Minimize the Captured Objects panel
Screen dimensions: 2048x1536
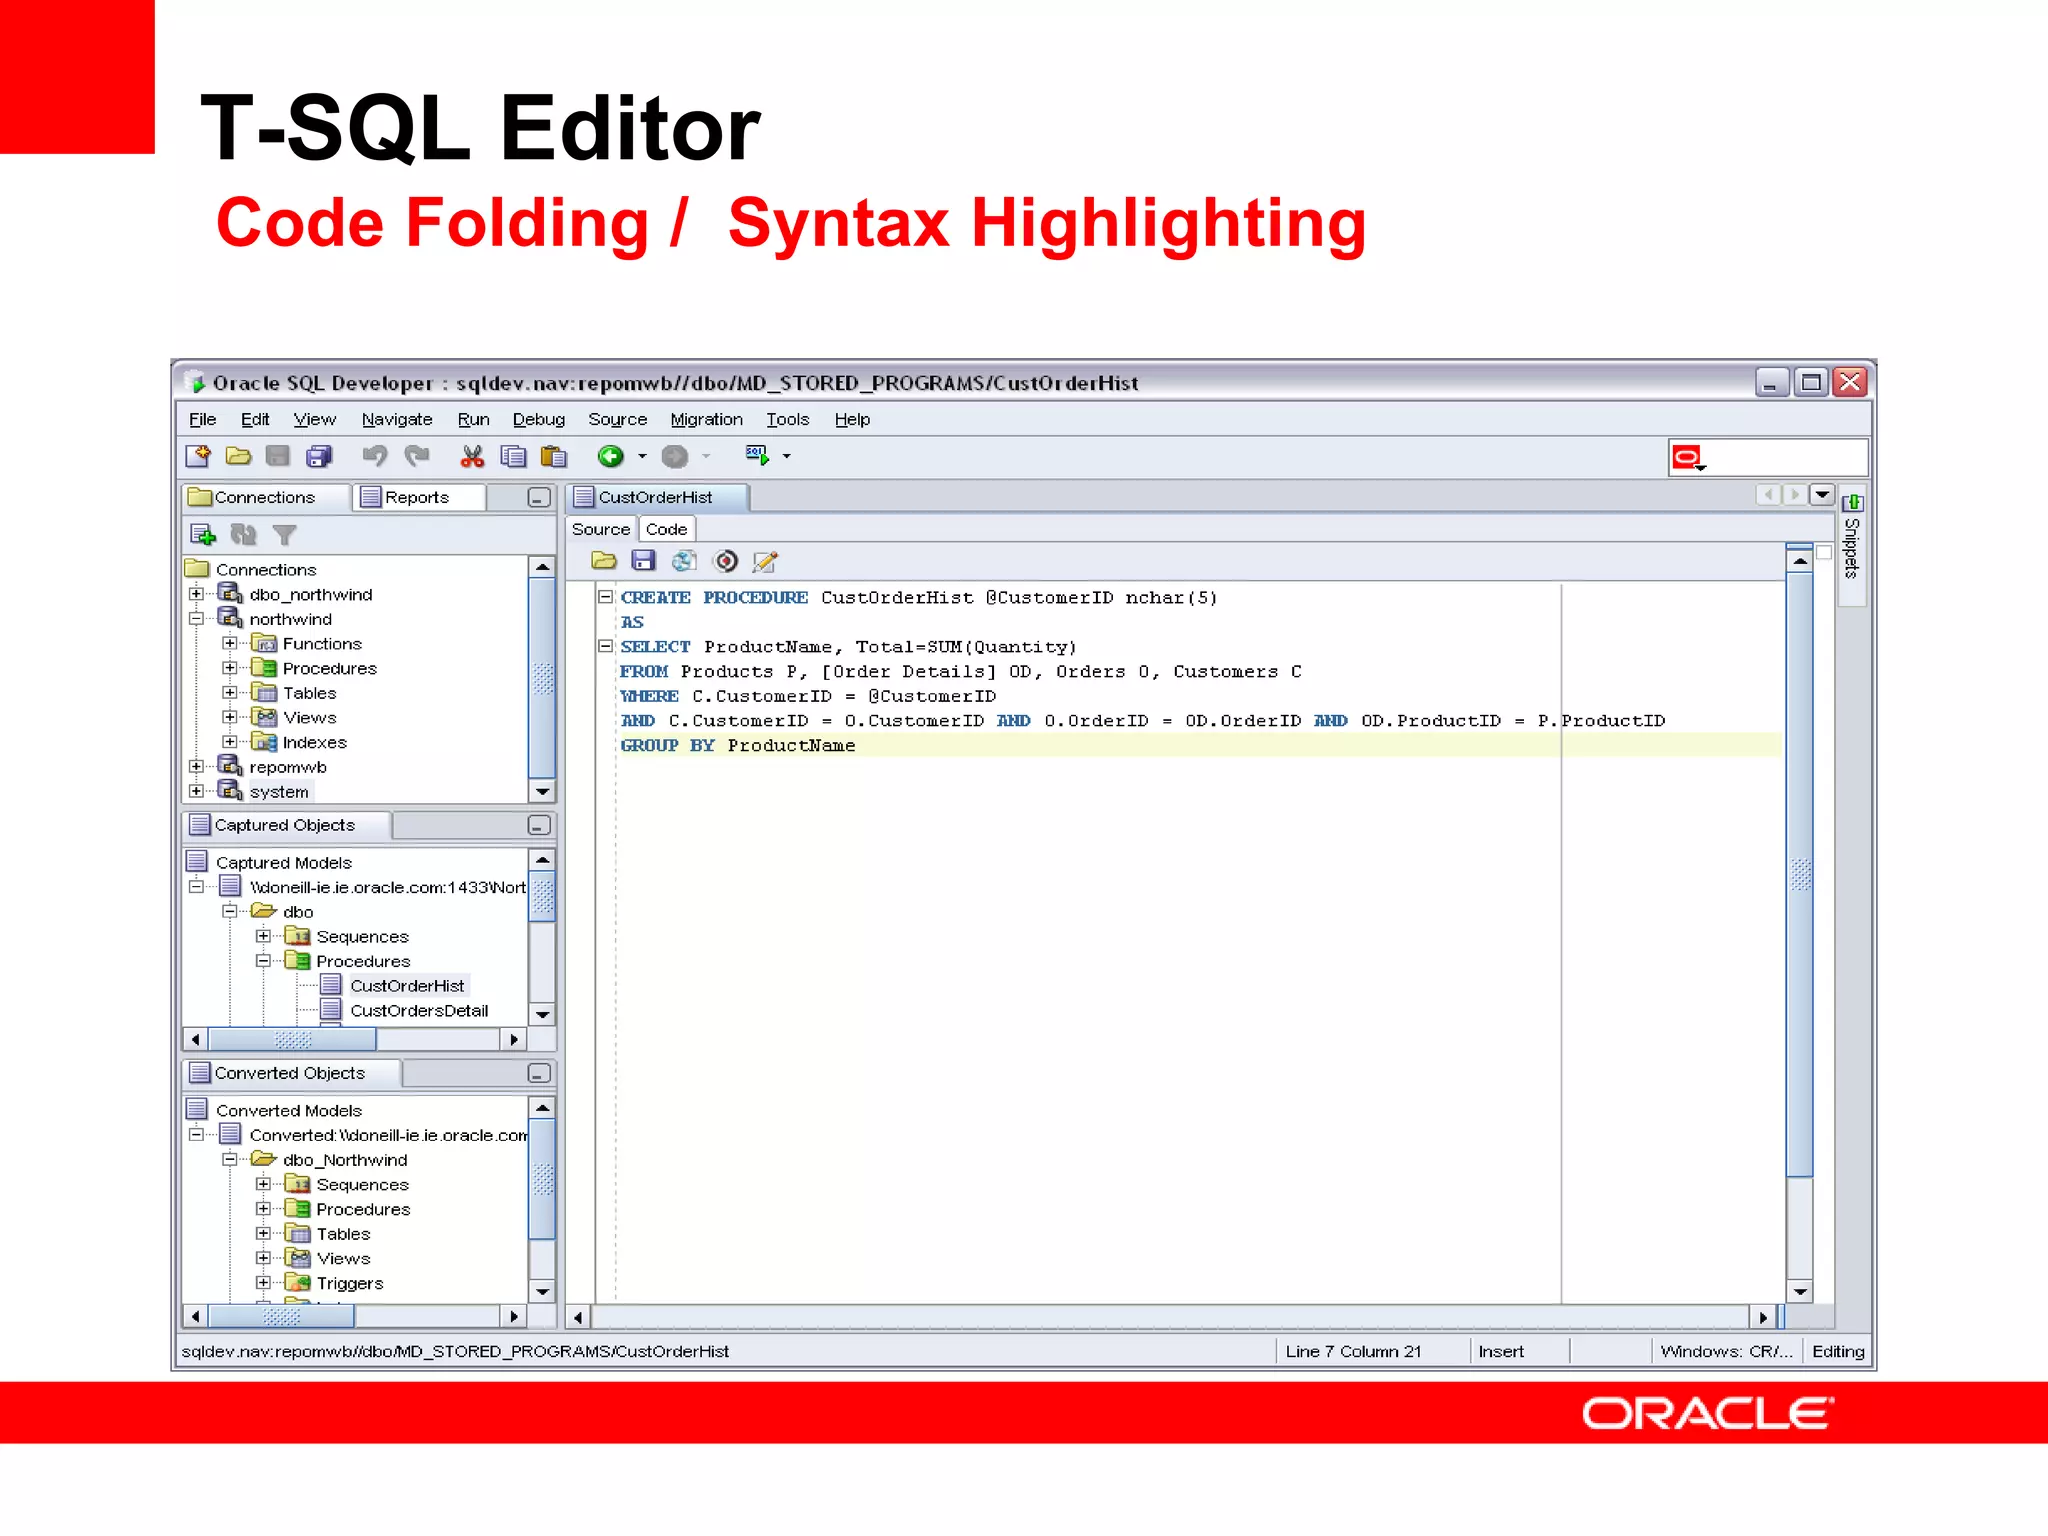[x=538, y=825]
